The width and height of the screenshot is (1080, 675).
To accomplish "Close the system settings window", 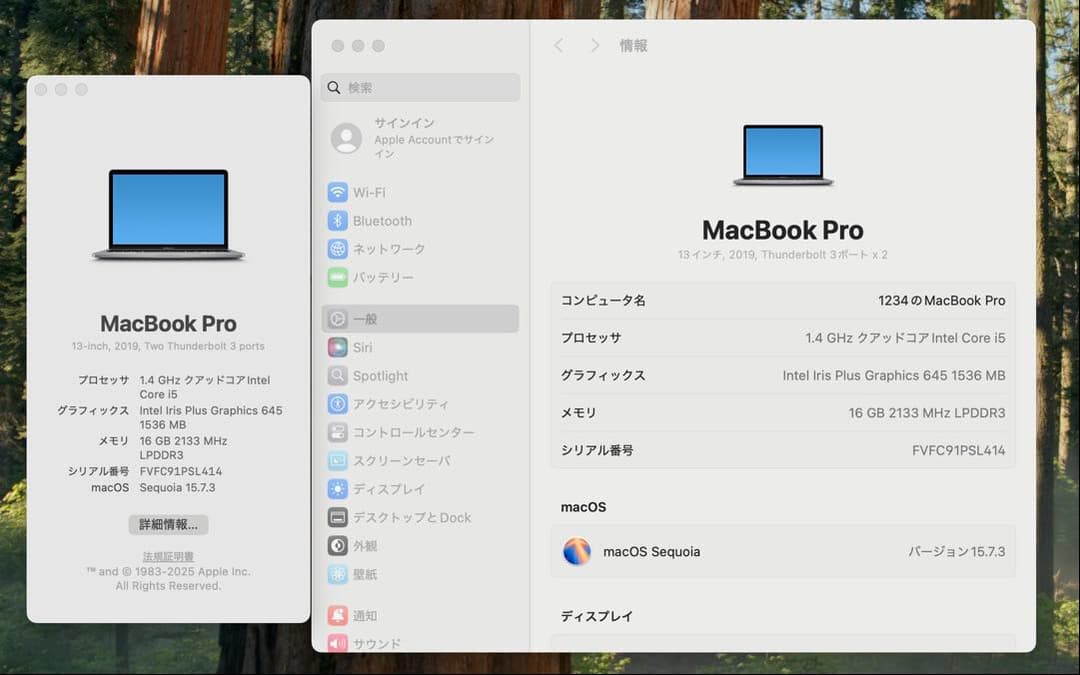I will click(x=338, y=45).
